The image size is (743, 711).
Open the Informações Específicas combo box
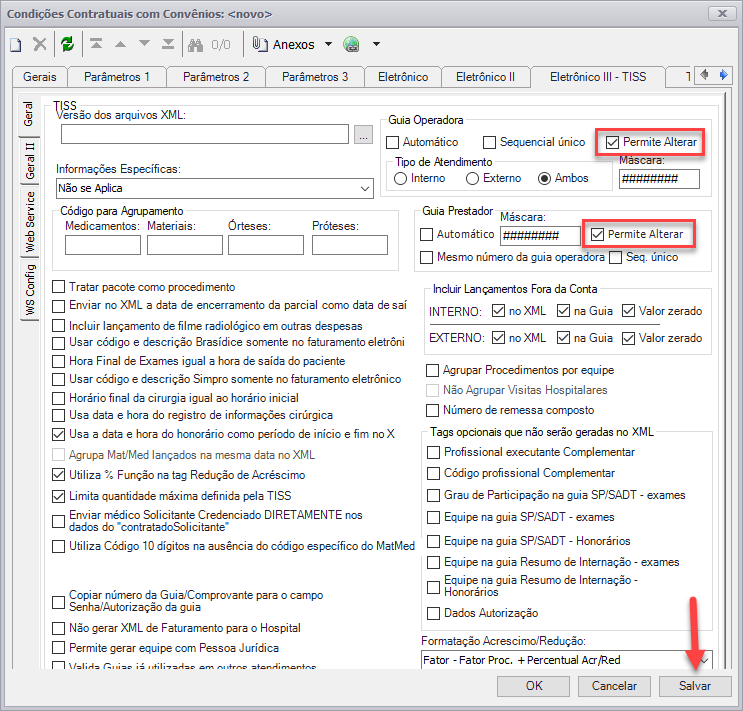coord(215,188)
